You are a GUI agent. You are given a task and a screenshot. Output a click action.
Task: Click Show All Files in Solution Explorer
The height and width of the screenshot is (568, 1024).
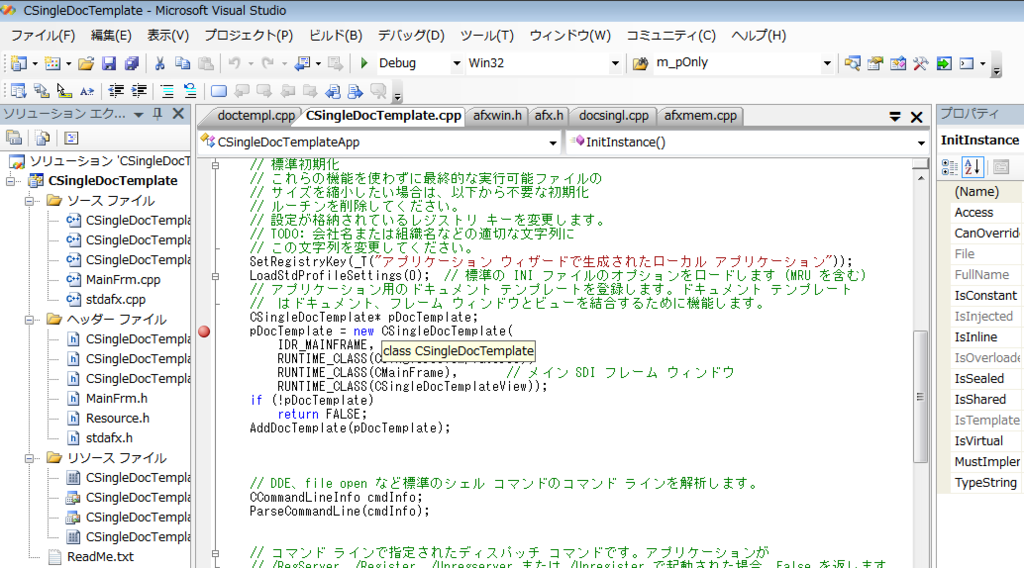coord(42,138)
